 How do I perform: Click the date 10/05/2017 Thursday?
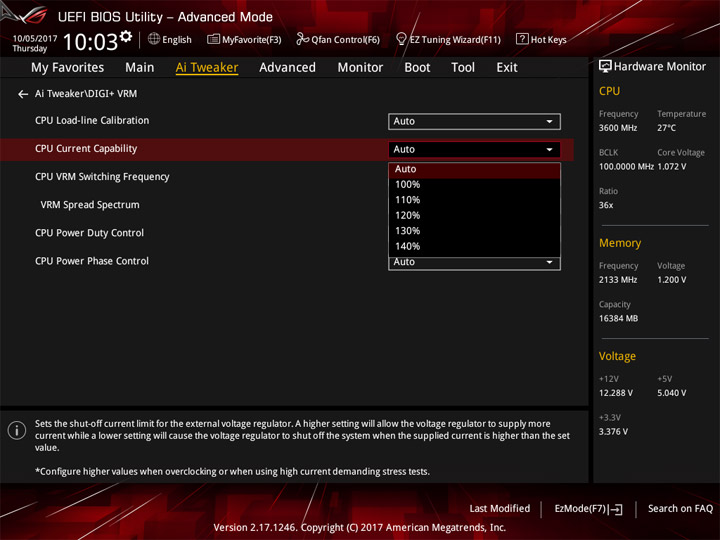pyautogui.click(x=34, y=43)
